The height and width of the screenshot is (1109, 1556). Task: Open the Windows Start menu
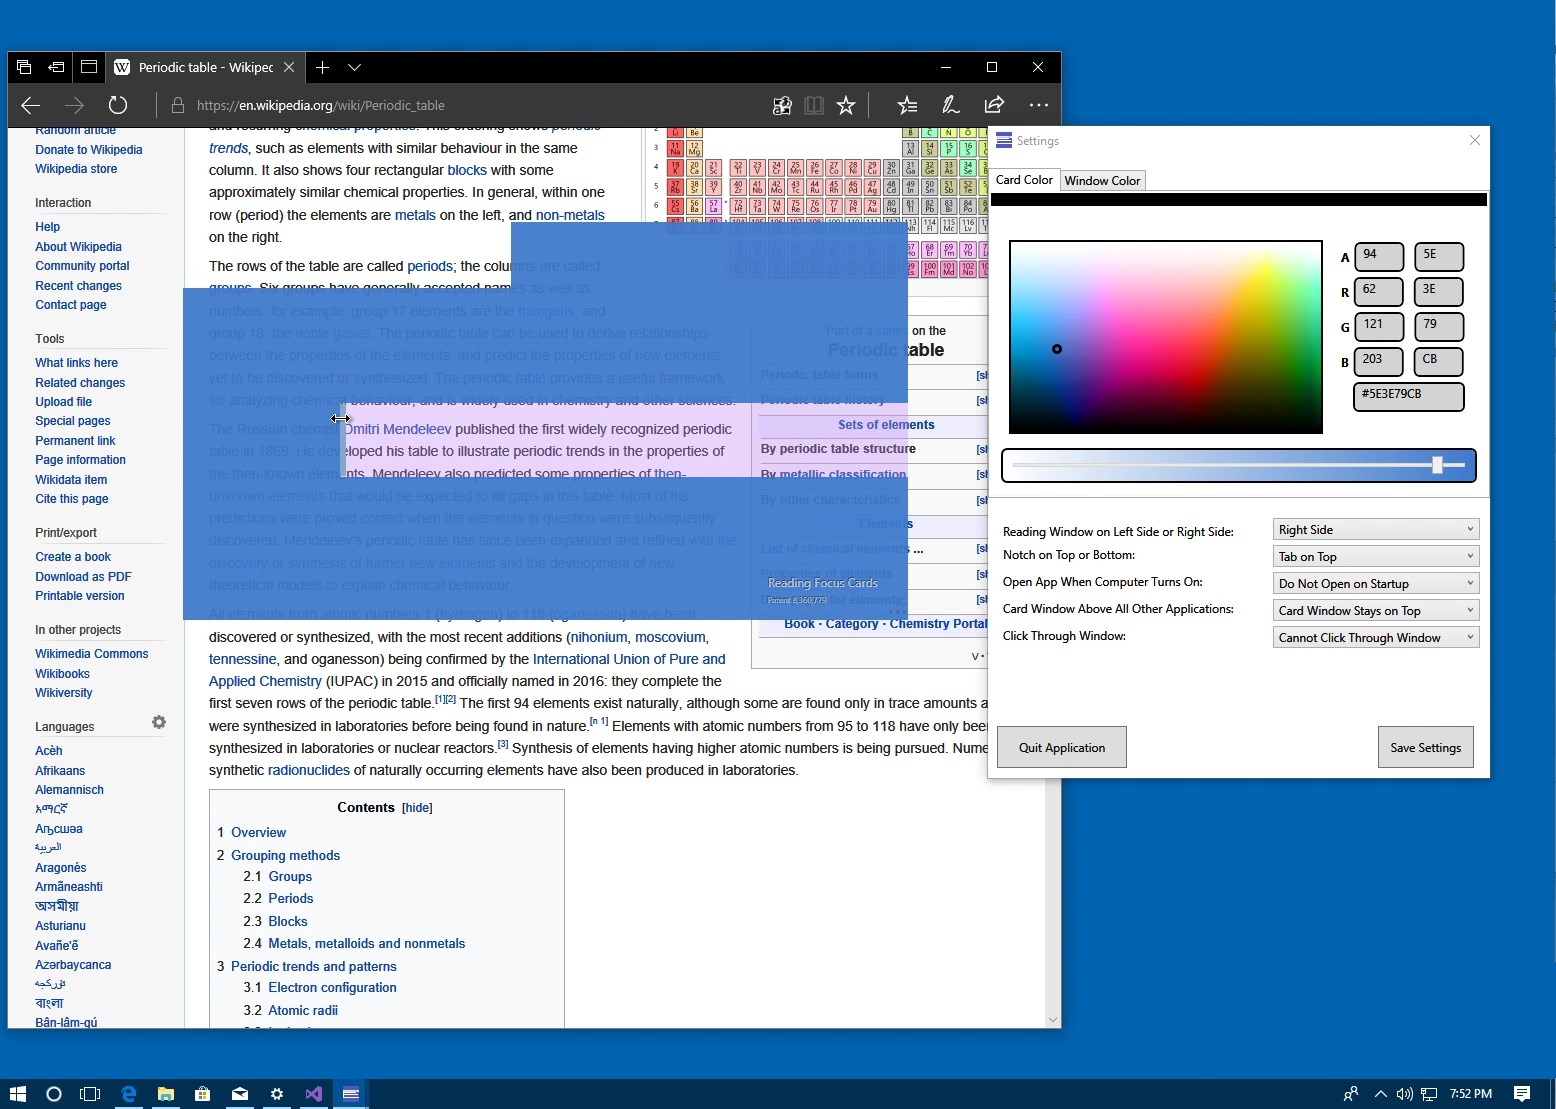coord(17,1094)
